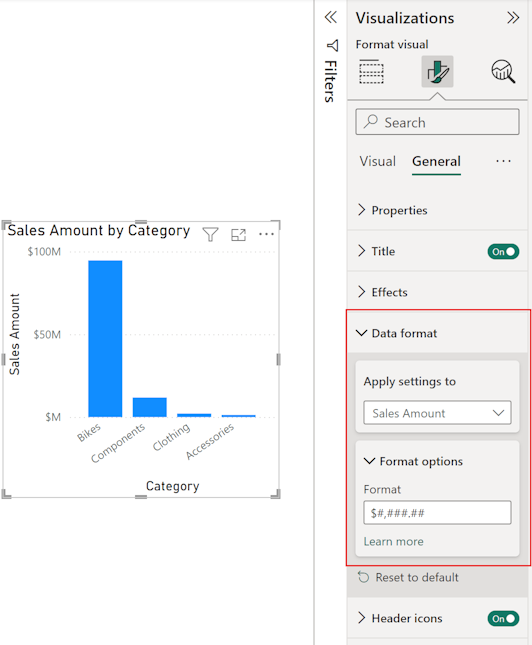
Task: Click the Filters megaphone icon
Action: tap(332, 45)
